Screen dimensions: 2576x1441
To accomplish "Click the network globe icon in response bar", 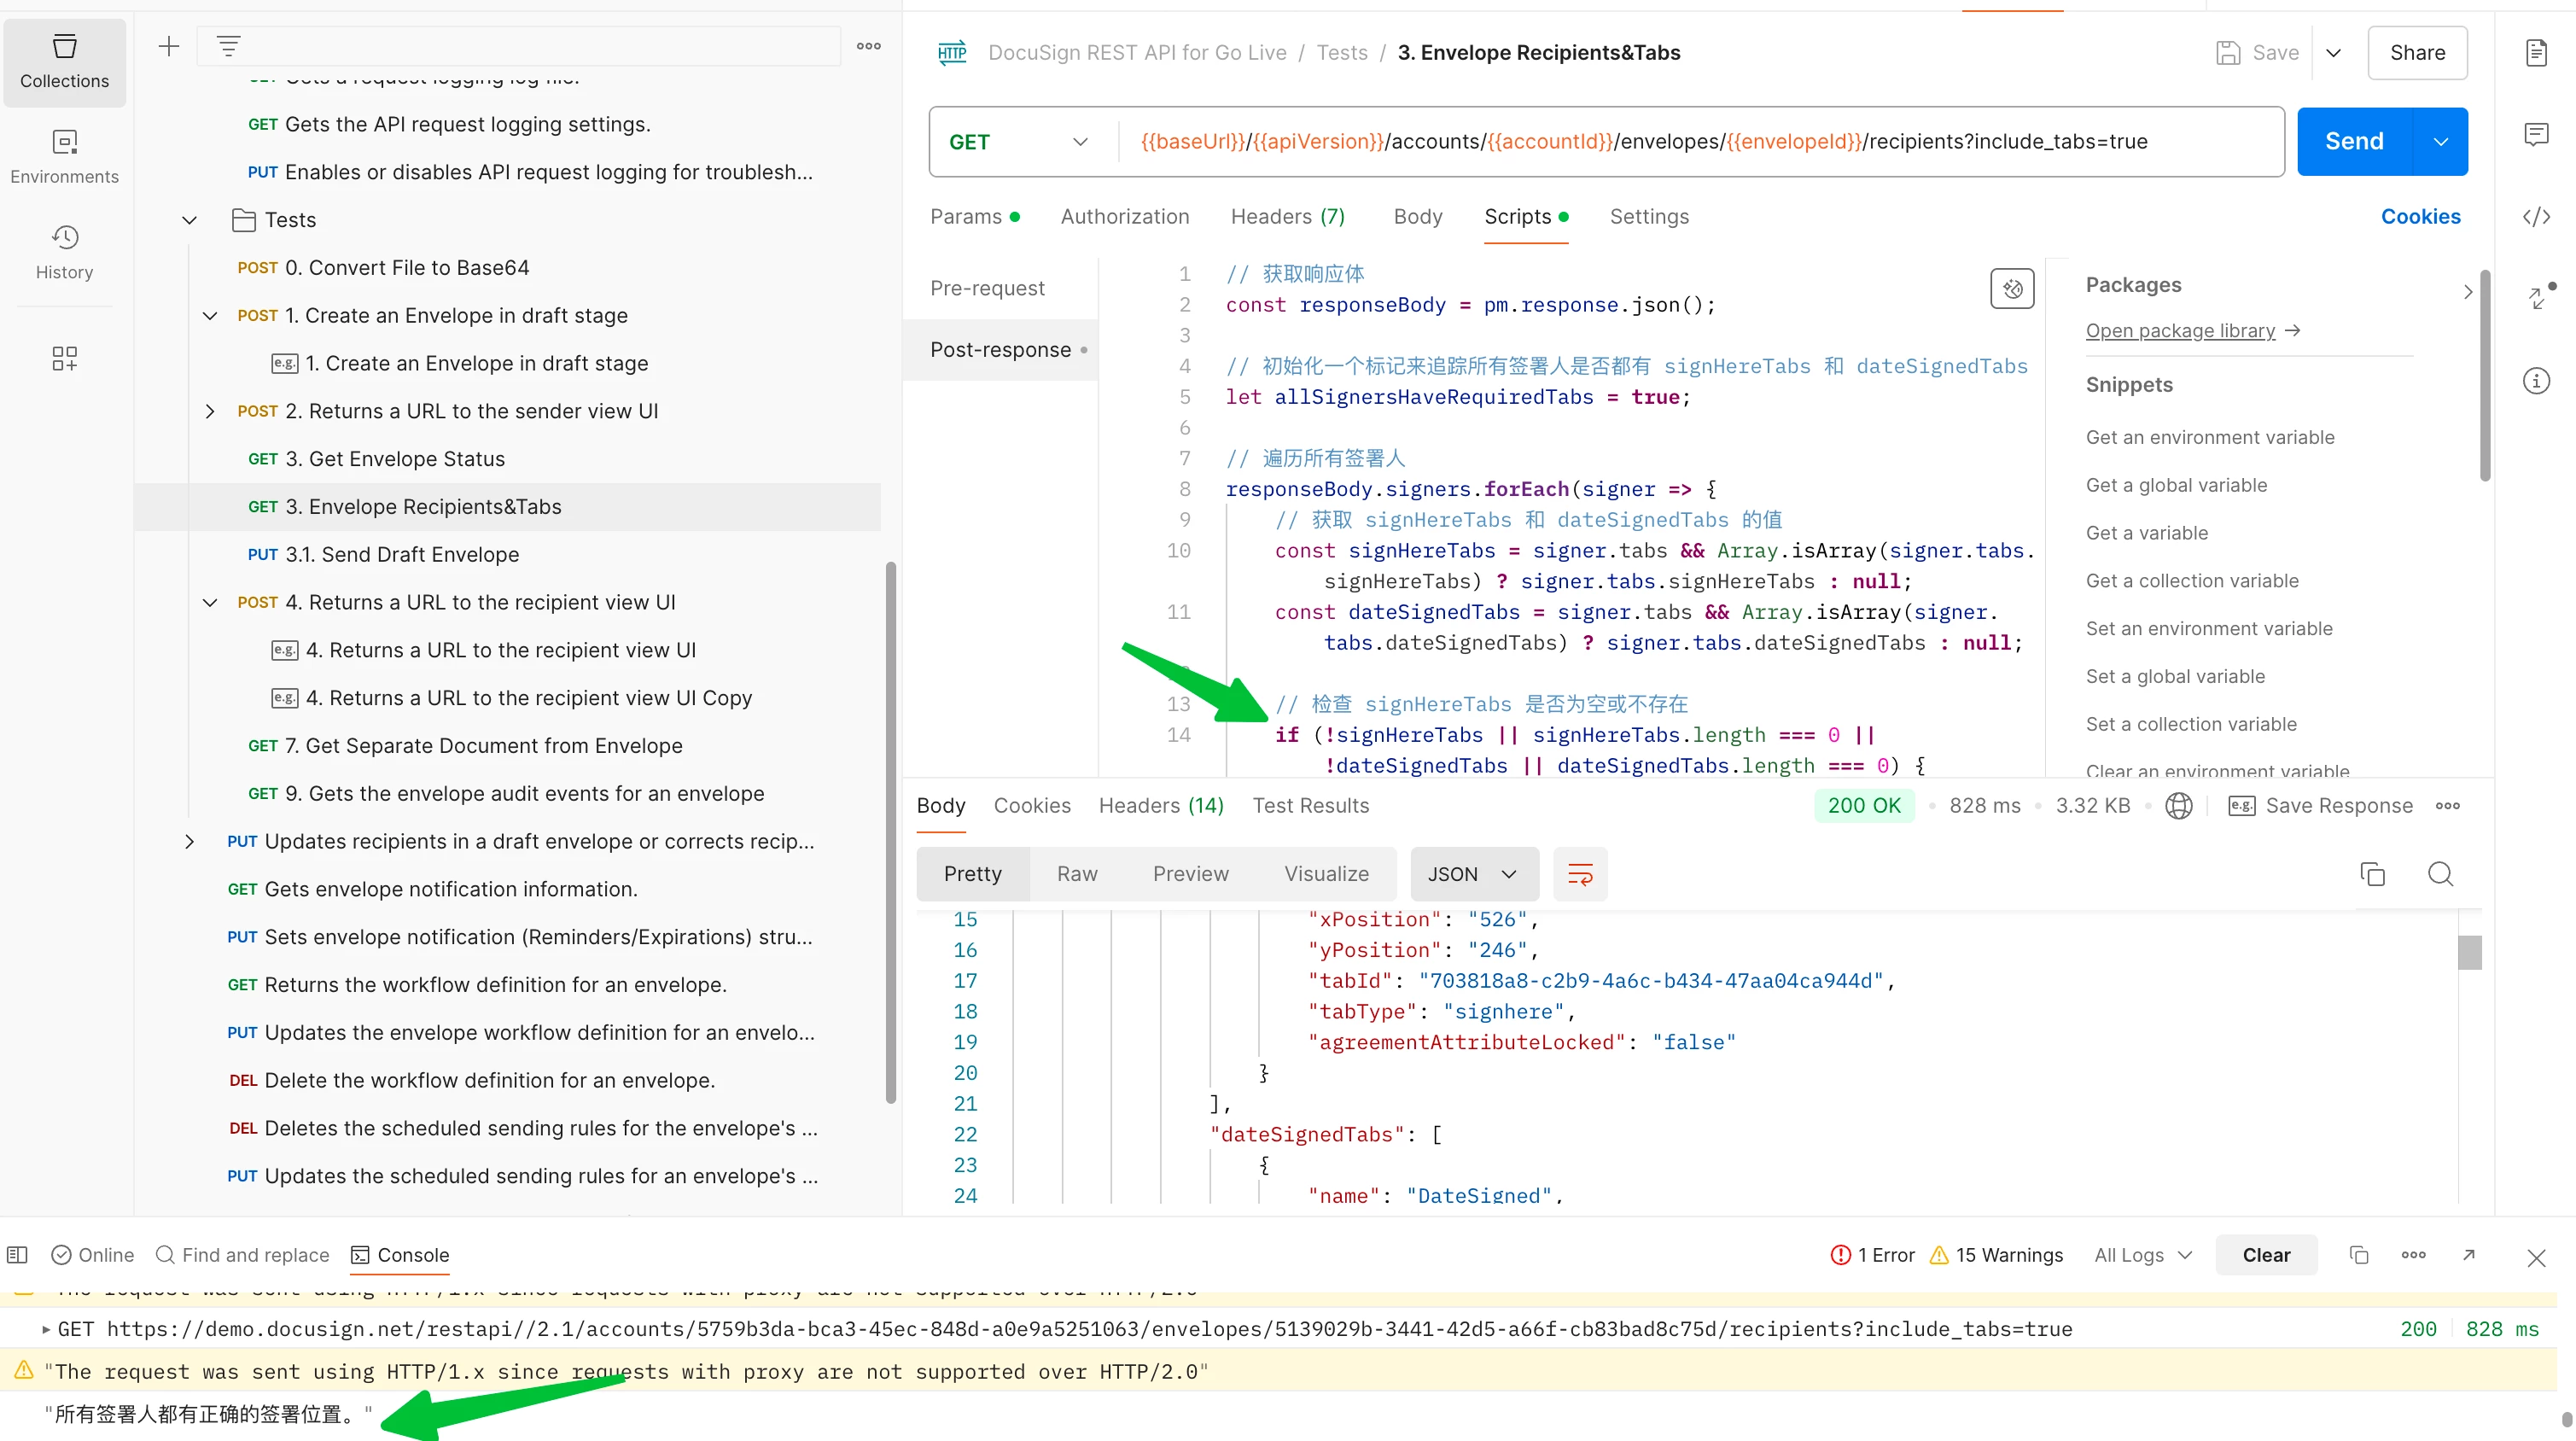I will 2178,806.
